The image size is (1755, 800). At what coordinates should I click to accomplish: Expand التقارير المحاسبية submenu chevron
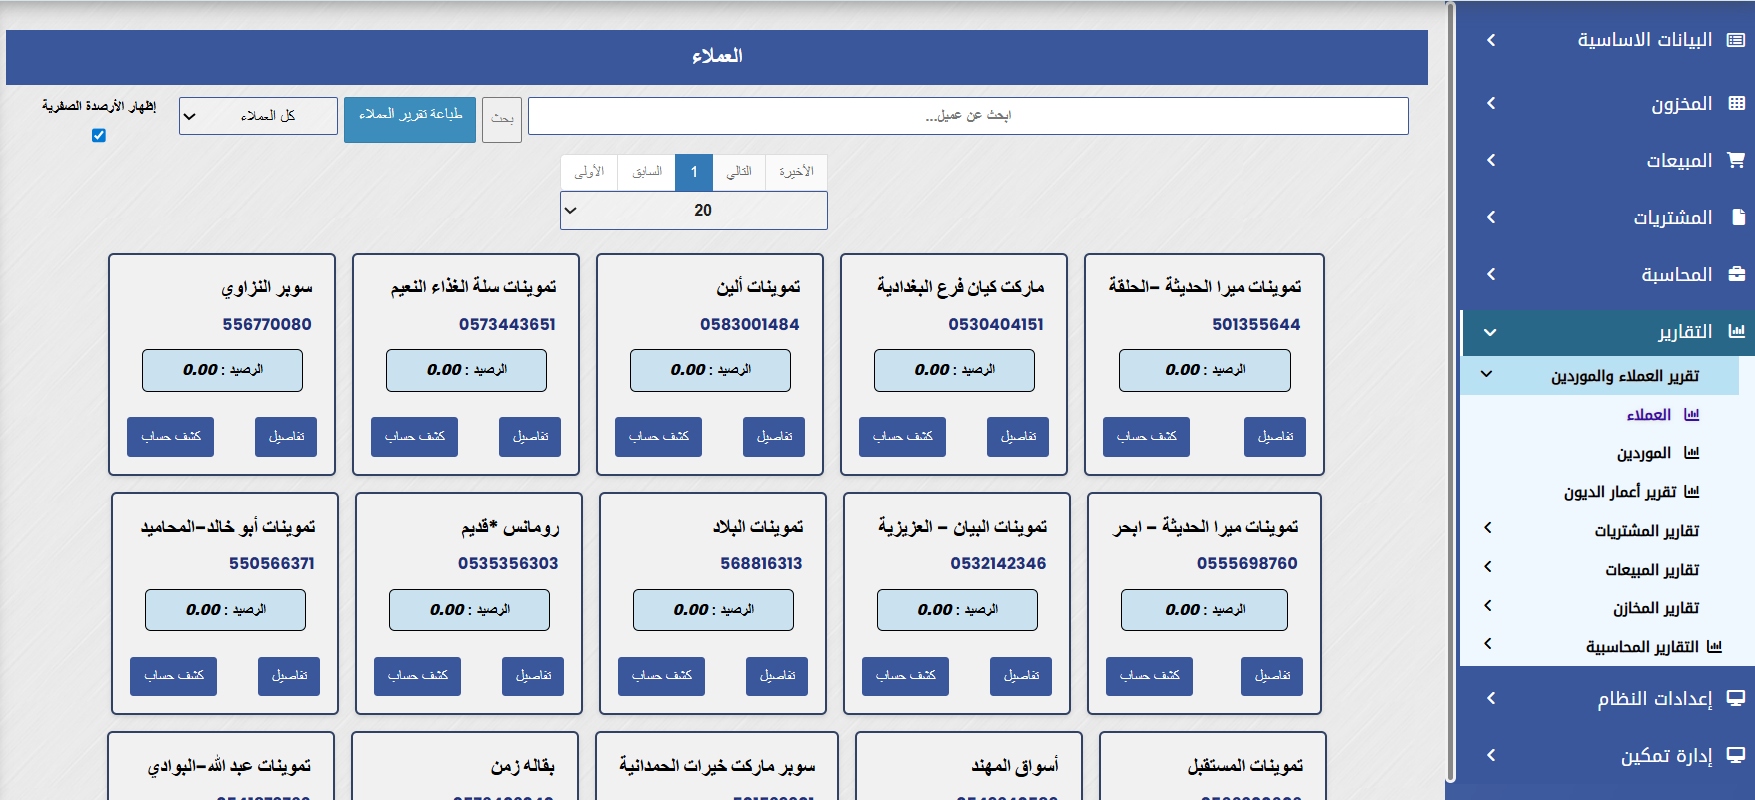[x=1488, y=644]
